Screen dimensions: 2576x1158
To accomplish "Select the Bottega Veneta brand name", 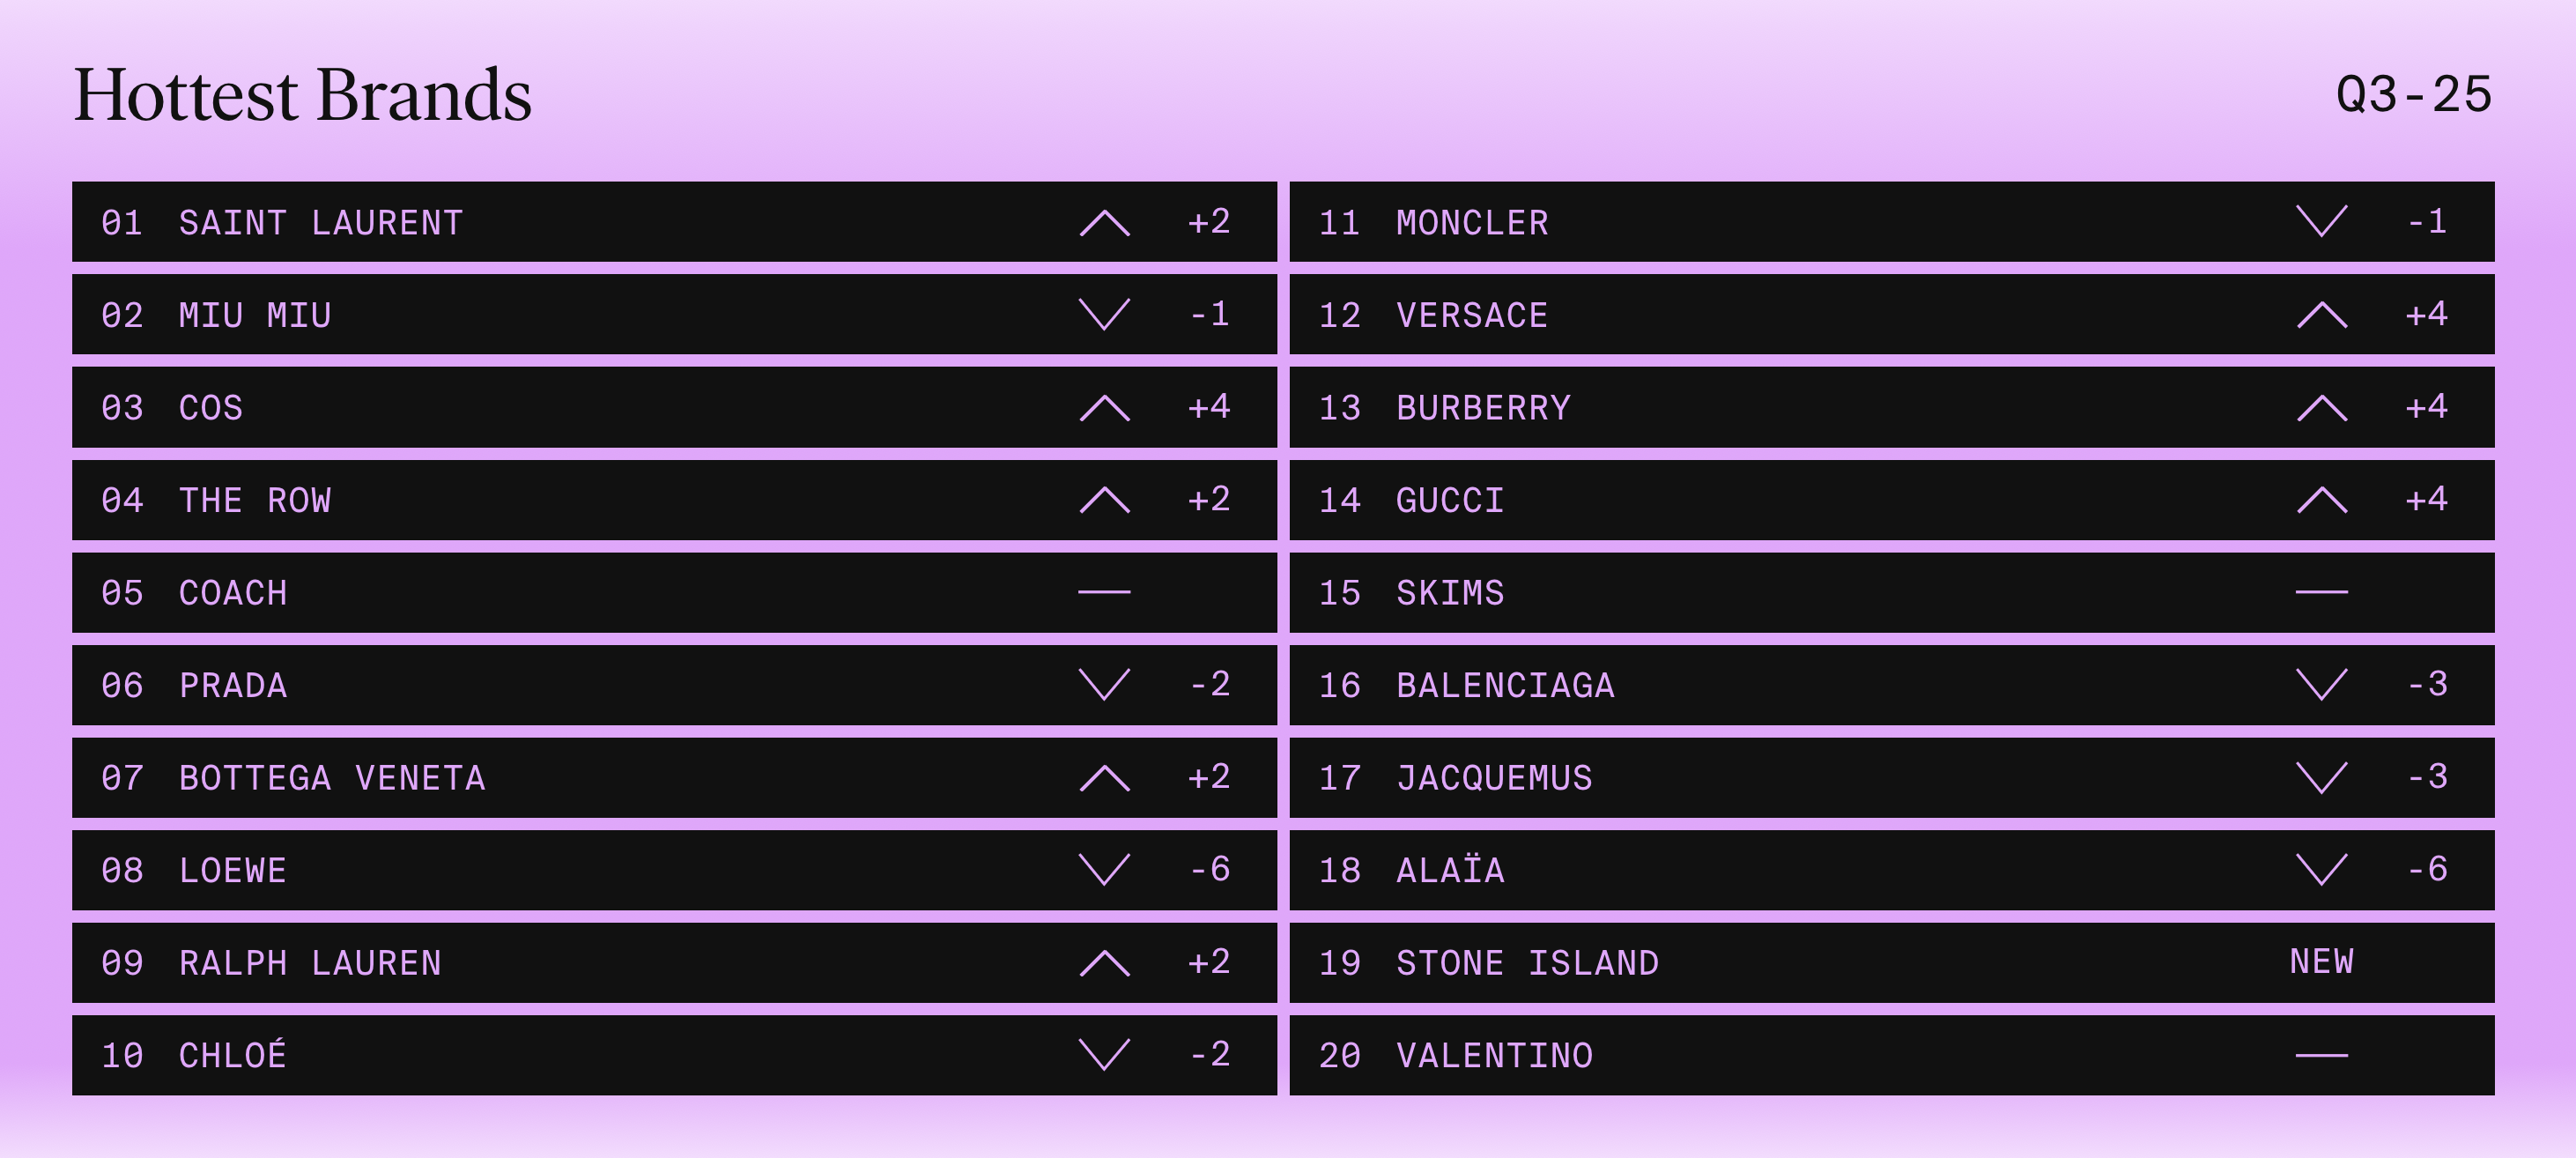I will click(332, 778).
